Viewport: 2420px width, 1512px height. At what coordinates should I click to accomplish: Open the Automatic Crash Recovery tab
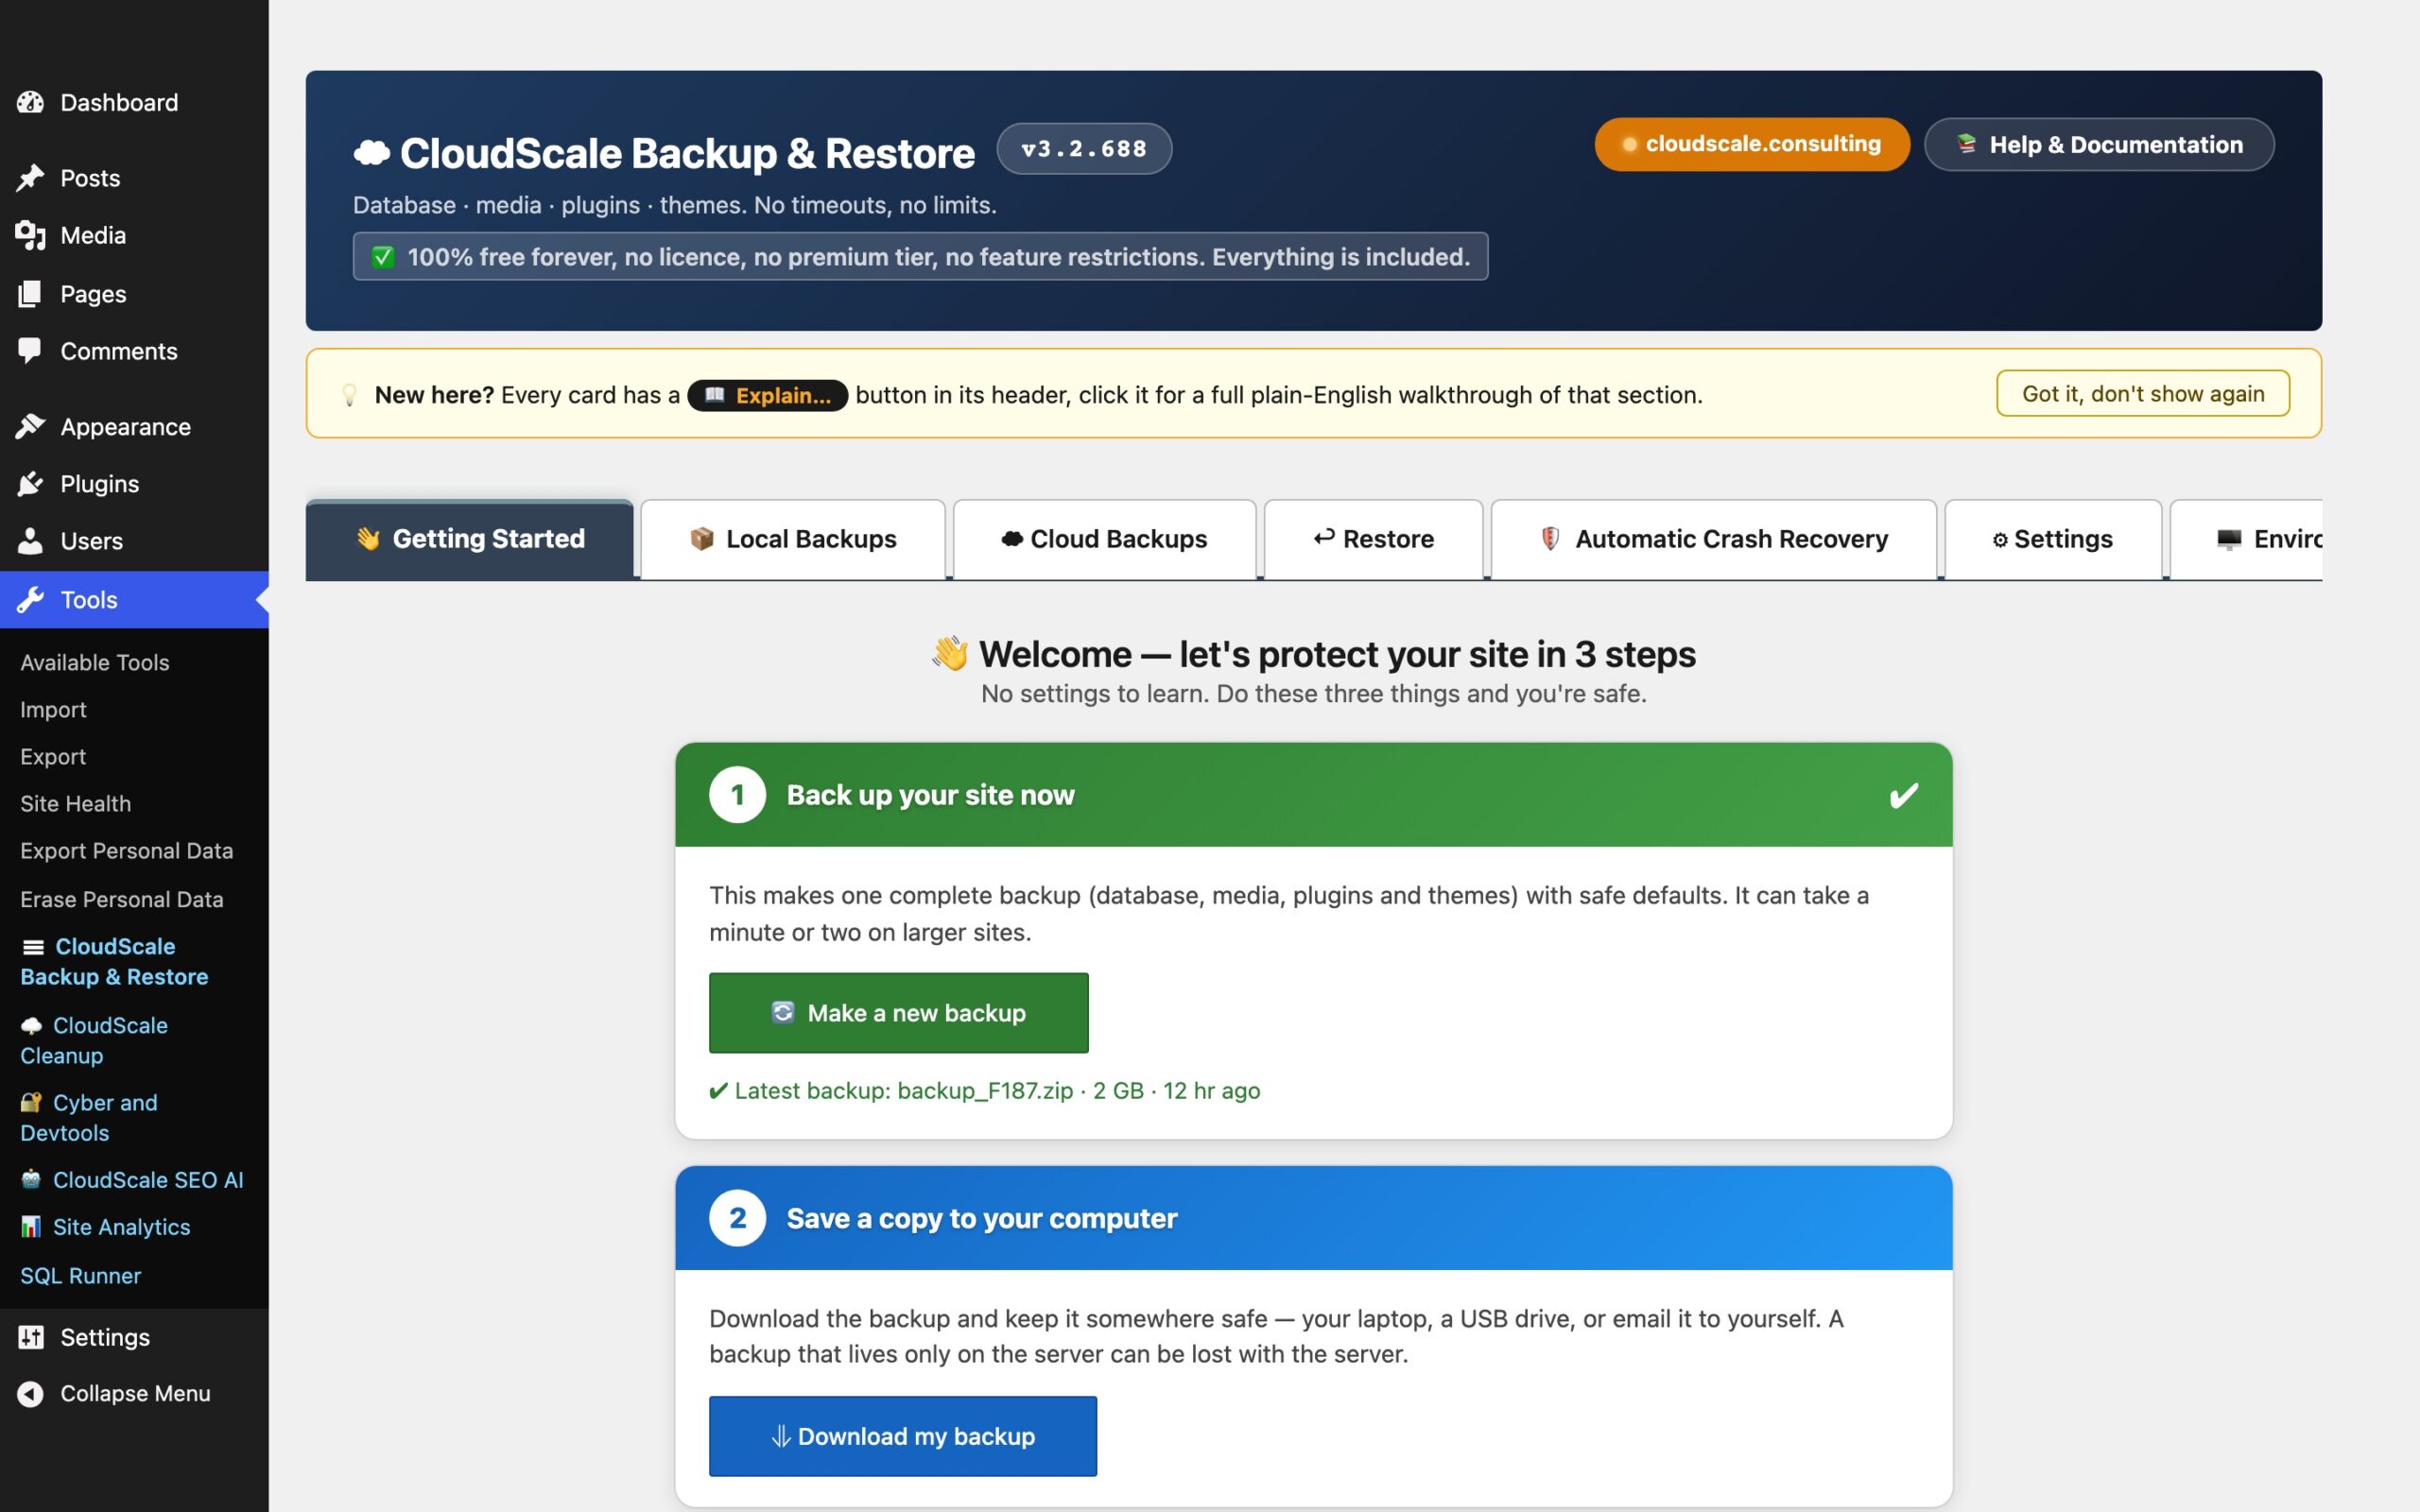pos(1713,539)
